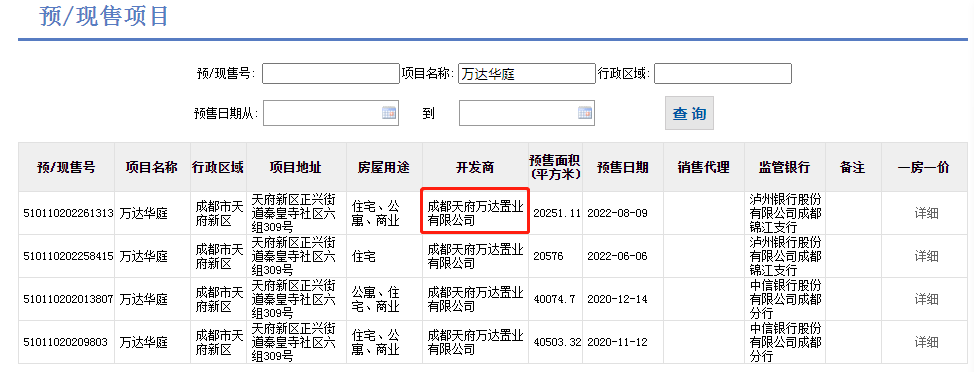Open 详细 link for presale 510110202013807
Screen dimensions: 974x372
(x=926, y=299)
